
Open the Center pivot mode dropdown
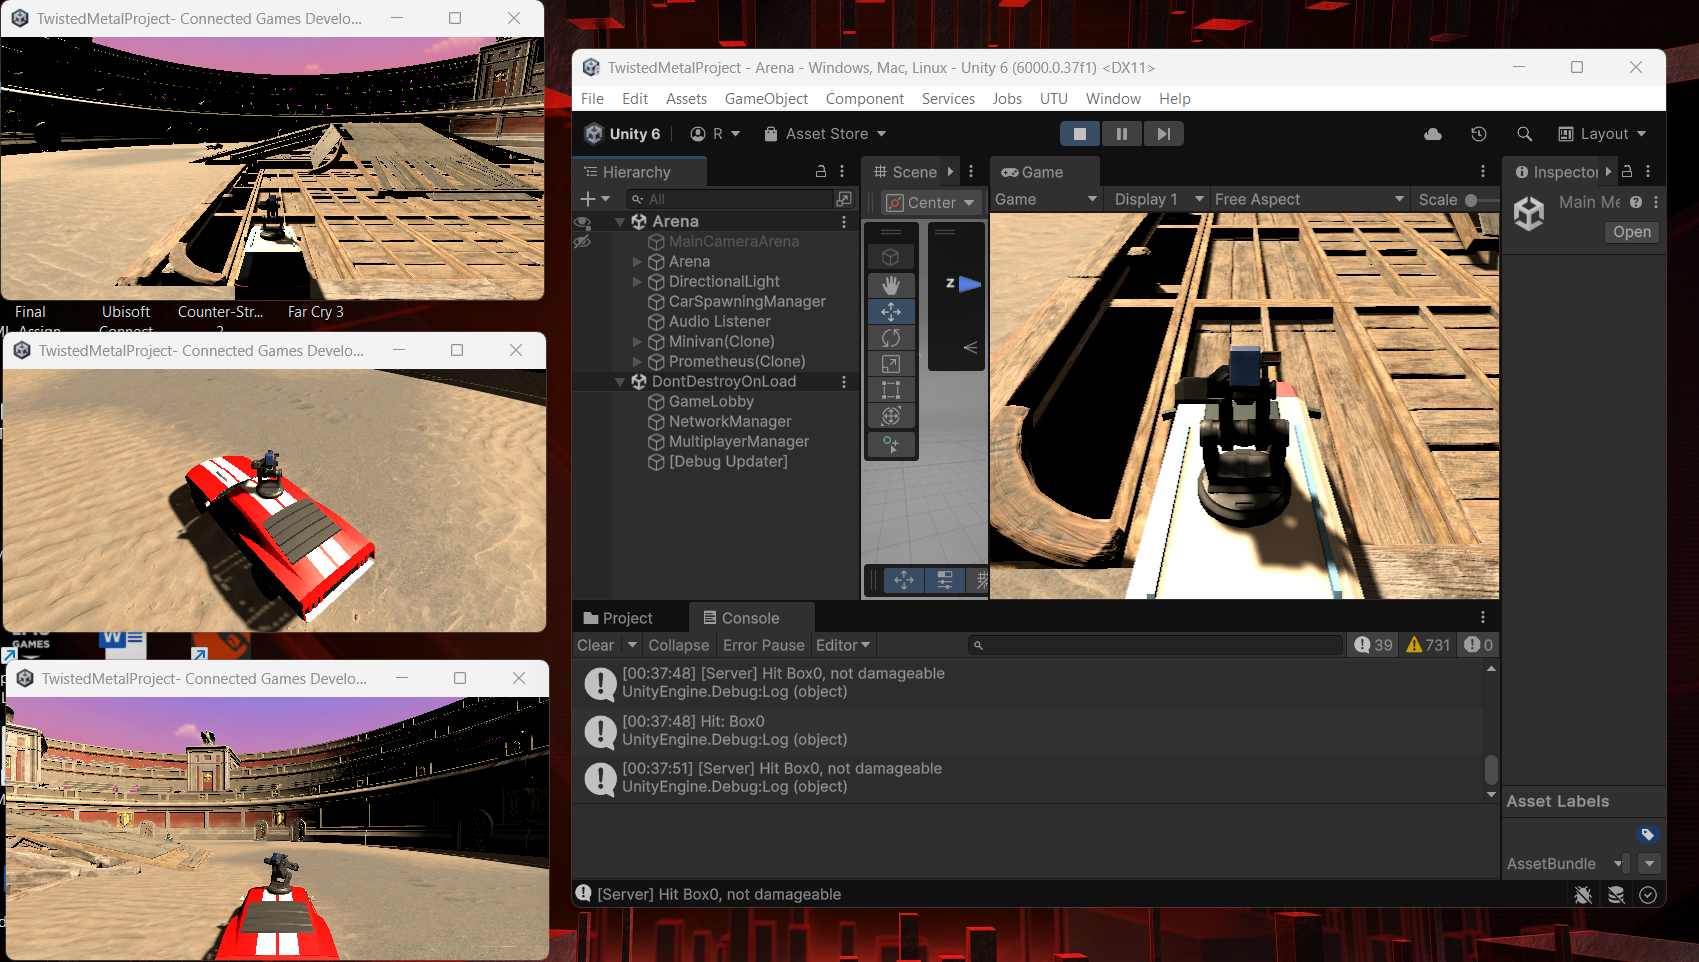(x=930, y=203)
